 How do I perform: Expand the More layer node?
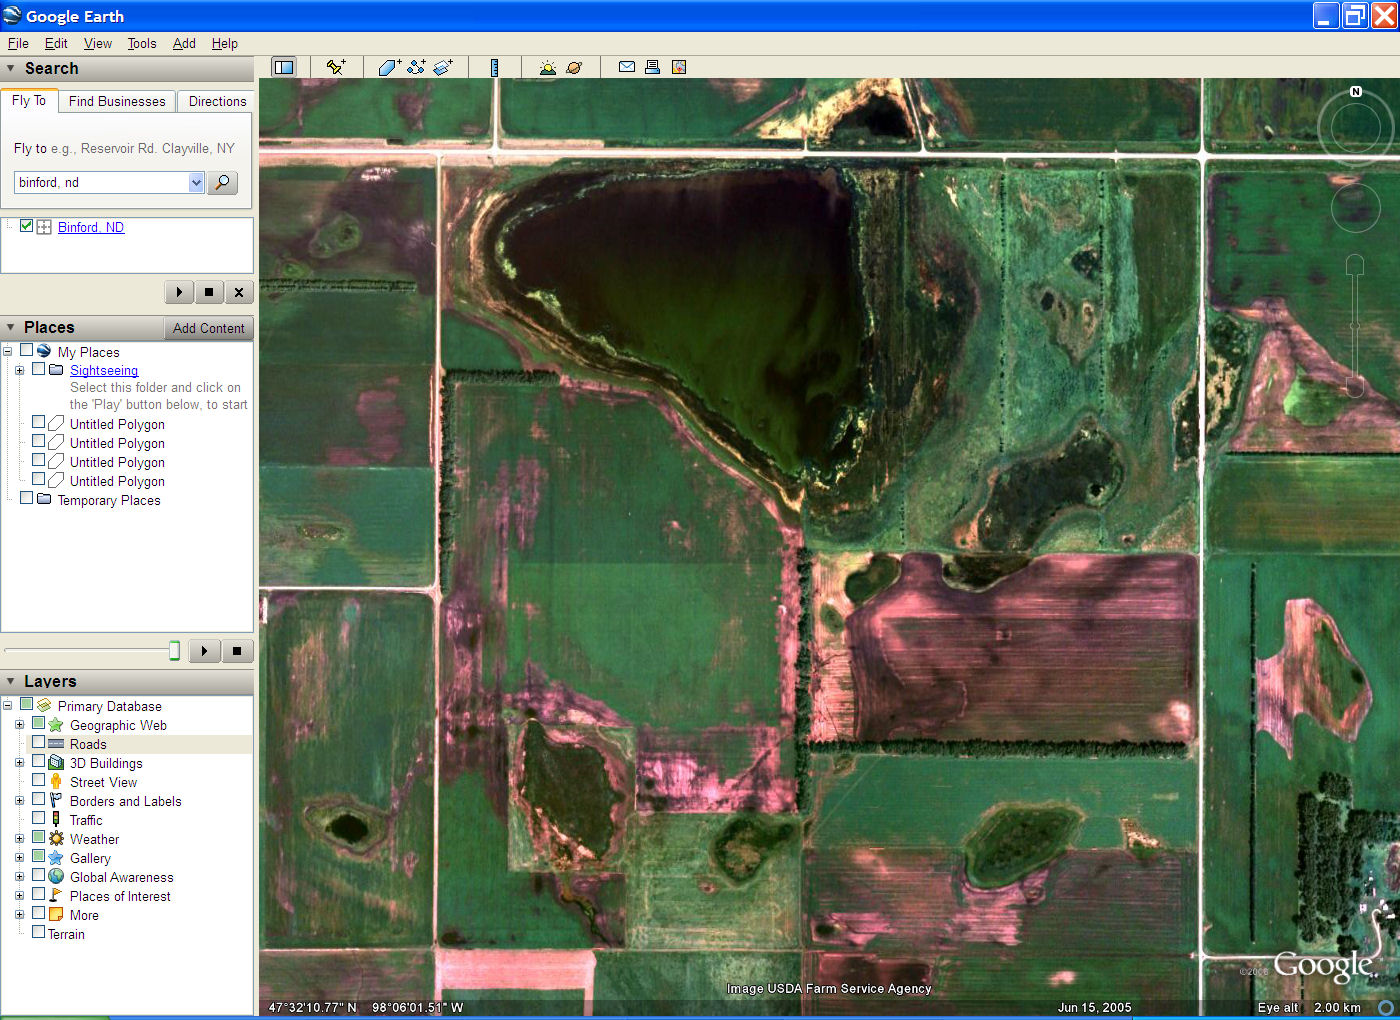pos(19,915)
